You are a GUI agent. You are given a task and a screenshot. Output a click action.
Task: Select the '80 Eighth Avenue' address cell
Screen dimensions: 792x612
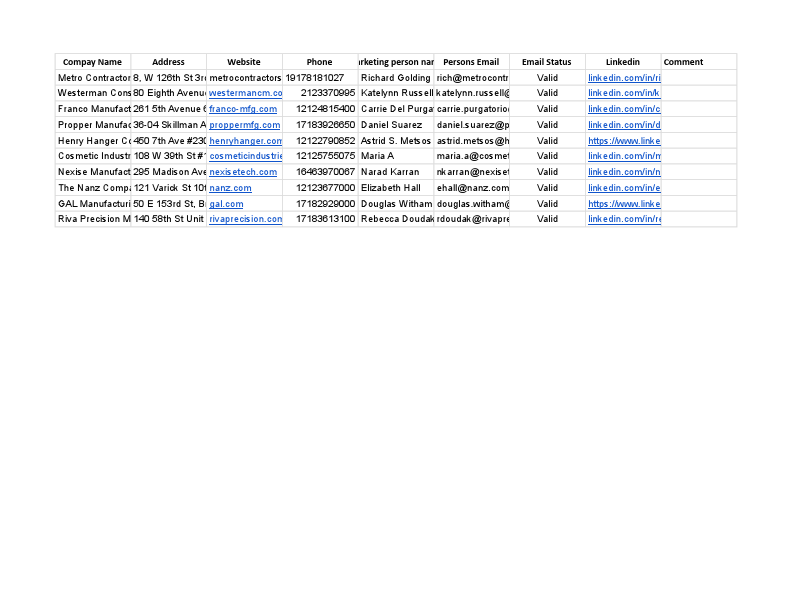[x=169, y=93]
